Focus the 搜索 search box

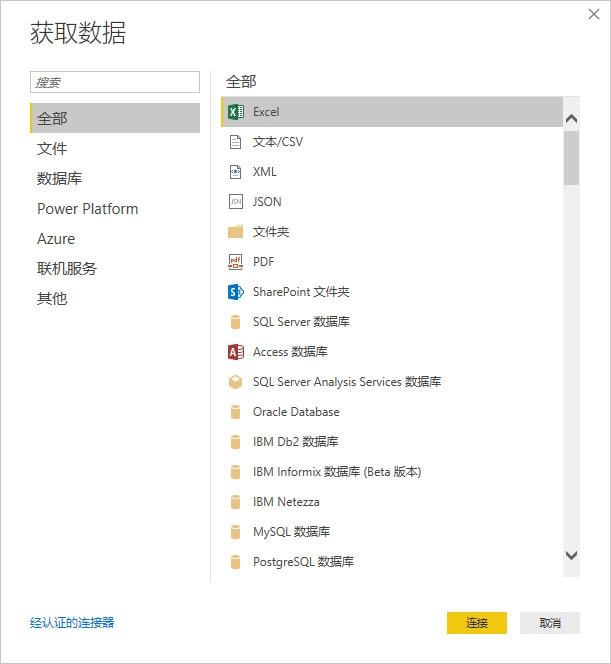(x=115, y=82)
